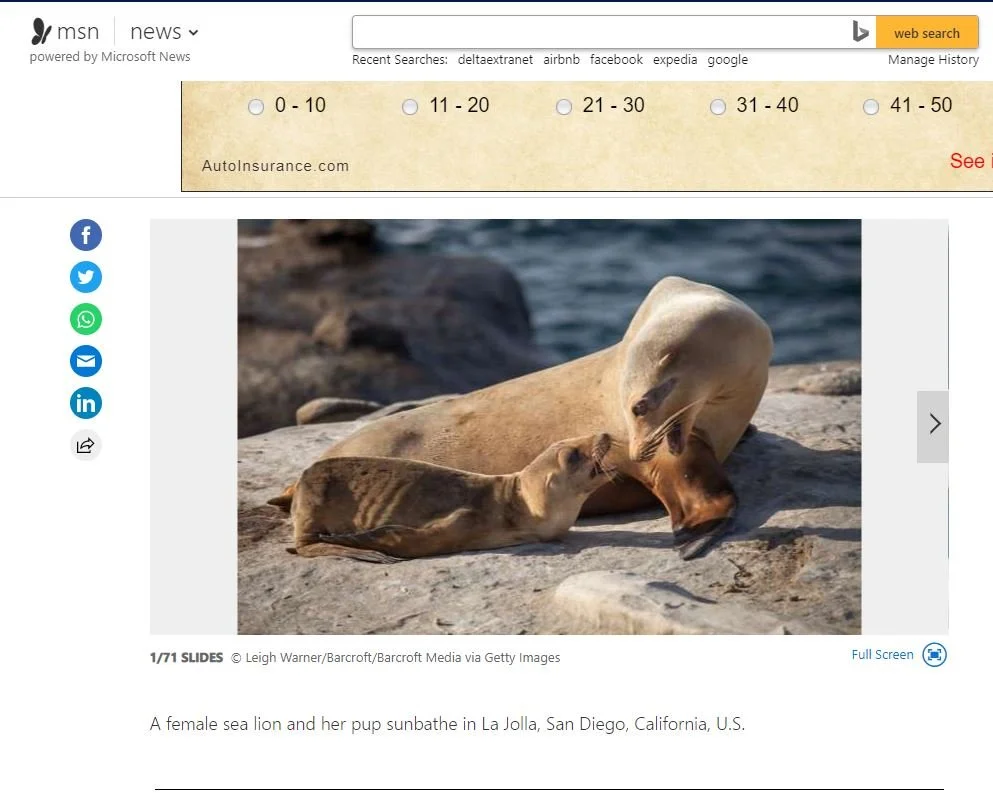Screen dimensions: 993x793
Task: Click recent search deltaextranet
Action: (x=495, y=60)
